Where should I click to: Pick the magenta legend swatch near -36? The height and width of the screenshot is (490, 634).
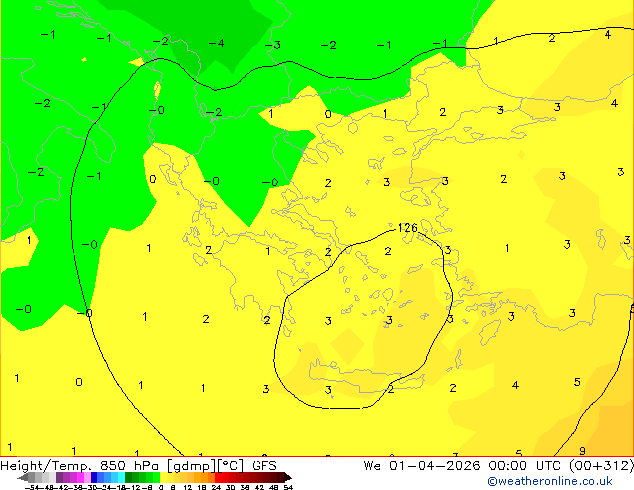tap(80, 477)
